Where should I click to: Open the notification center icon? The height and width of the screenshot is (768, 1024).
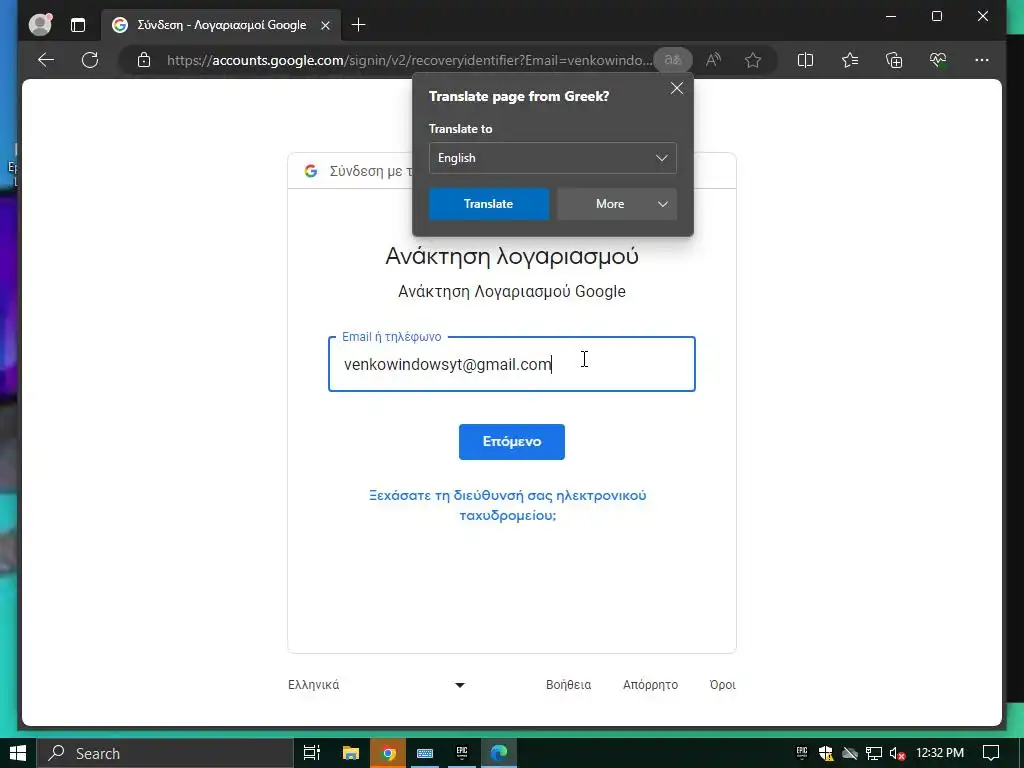[991, 753]
